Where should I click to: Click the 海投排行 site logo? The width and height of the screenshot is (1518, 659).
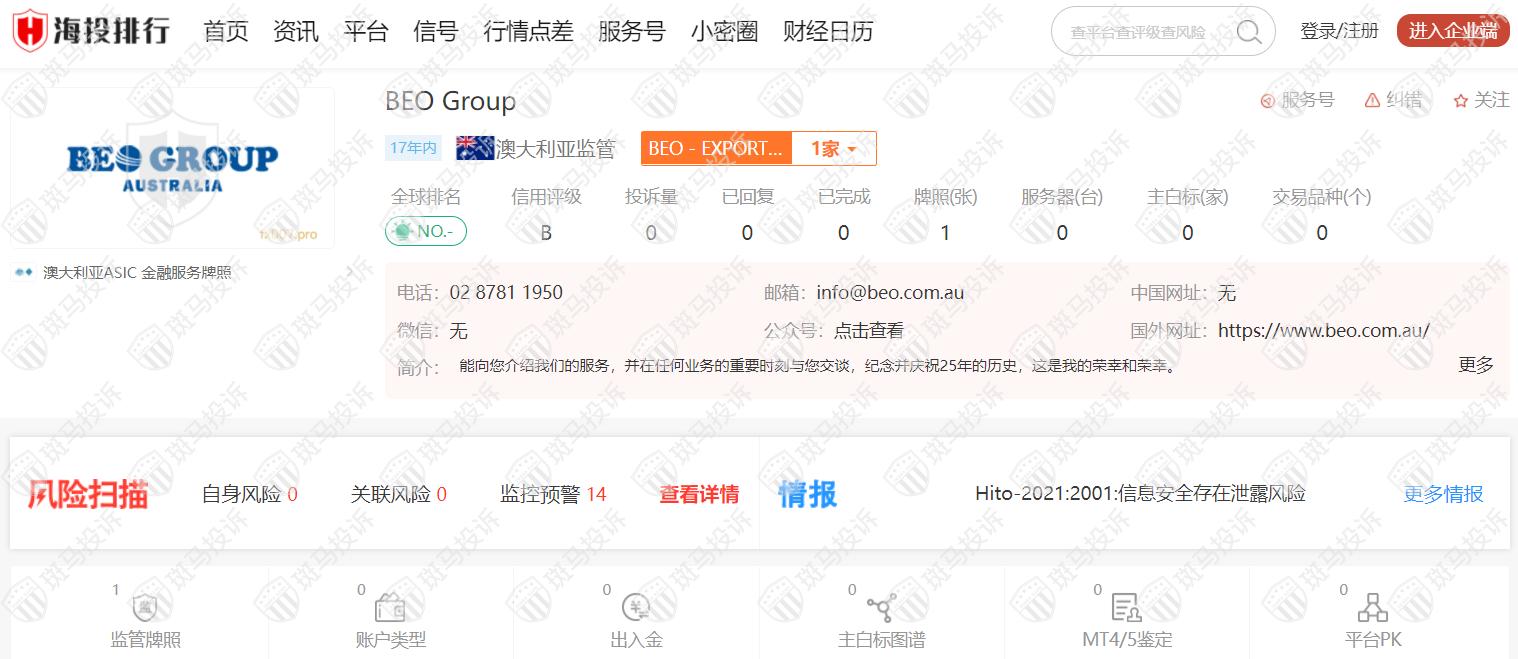(92, 31)
